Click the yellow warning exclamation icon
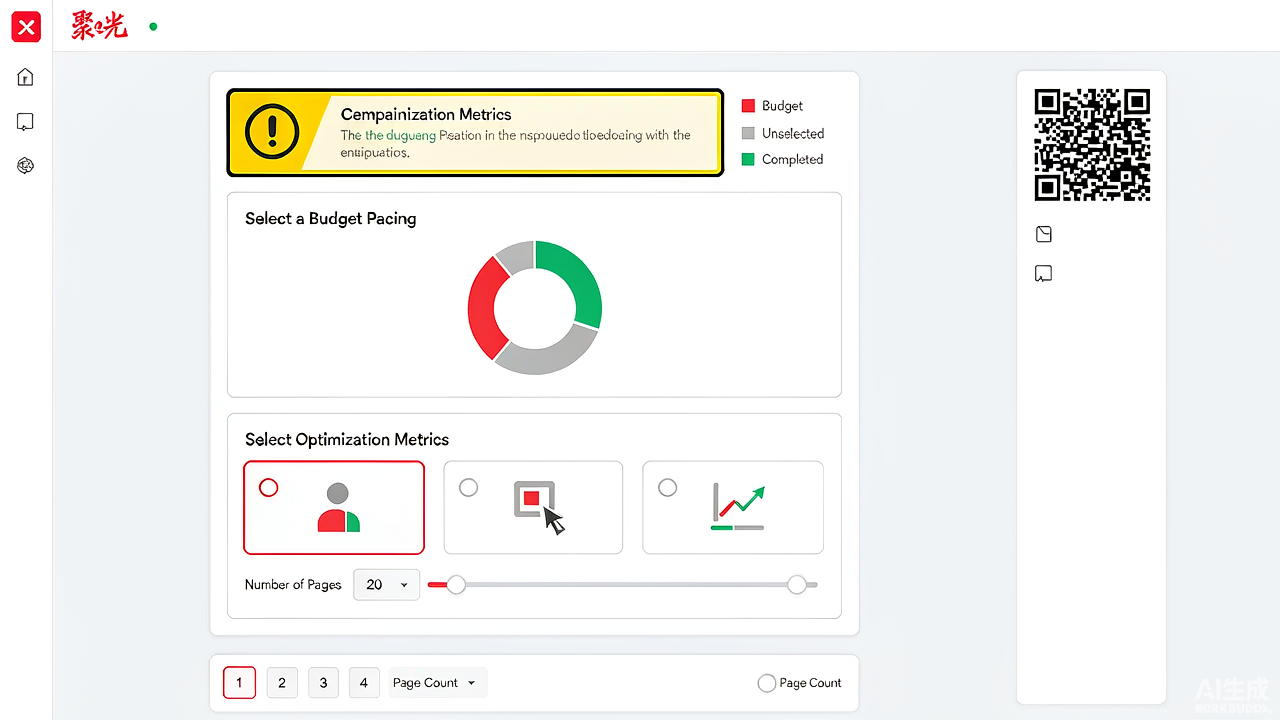 click(x=272, y=132)
